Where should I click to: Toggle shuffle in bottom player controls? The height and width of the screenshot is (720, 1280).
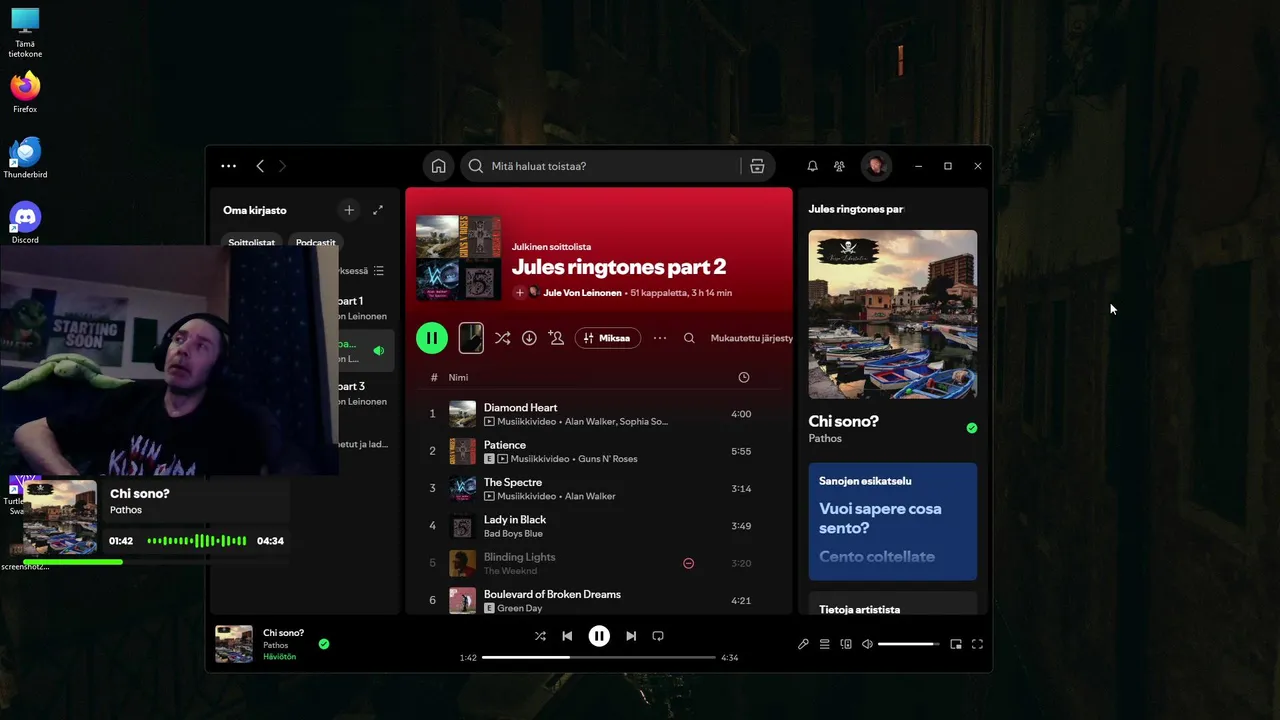(540, 636)
